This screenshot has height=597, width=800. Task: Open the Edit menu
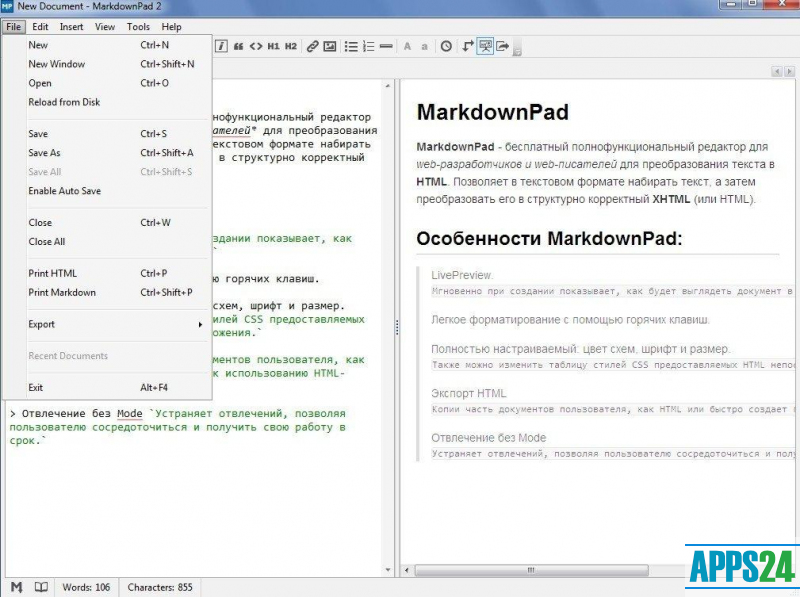click(40, 27)
